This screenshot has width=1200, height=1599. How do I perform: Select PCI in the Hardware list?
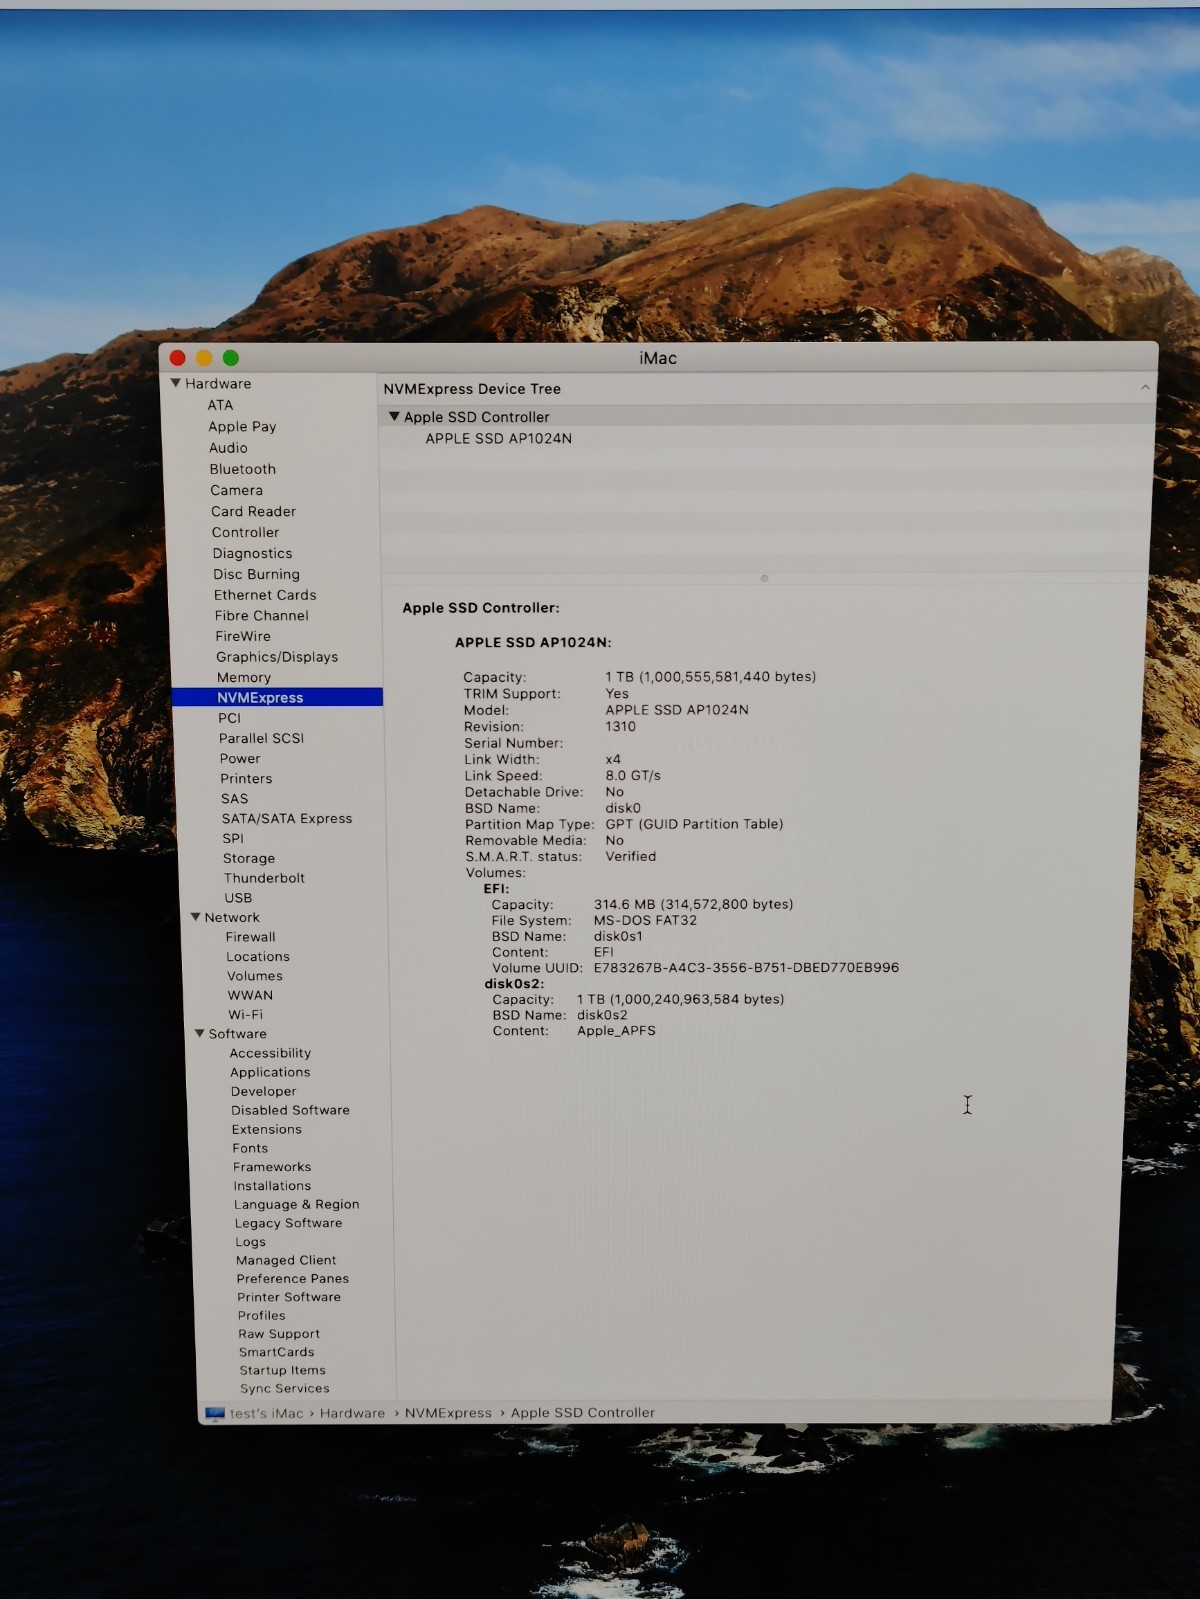point(230,718)
